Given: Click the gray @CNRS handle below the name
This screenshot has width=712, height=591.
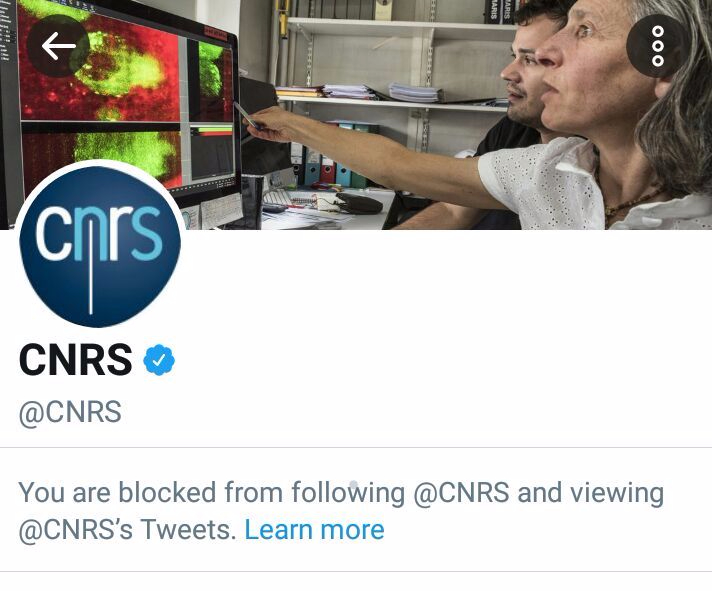Looking at the screenshot, I should tap(70, 412).
